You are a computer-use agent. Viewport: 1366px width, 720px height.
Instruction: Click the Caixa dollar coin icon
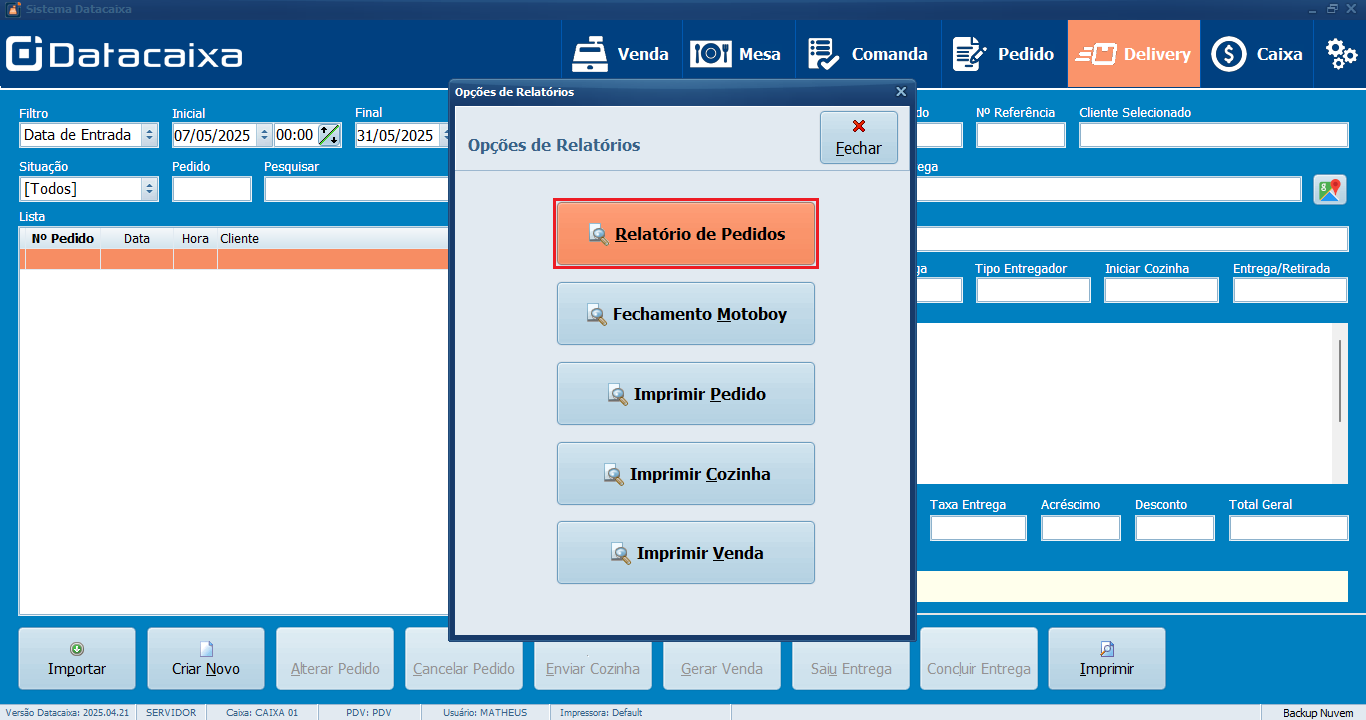(1229, 54)
